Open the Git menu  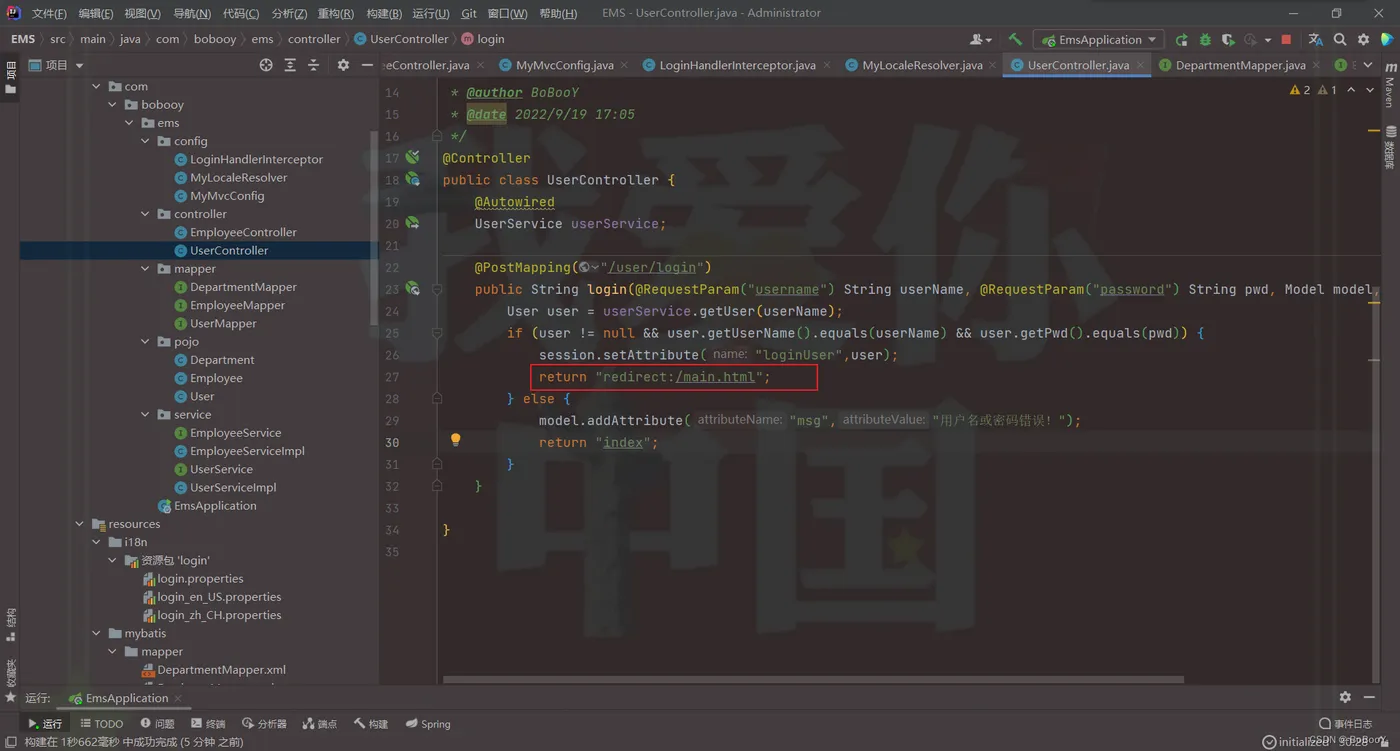(x=469, y=13)
